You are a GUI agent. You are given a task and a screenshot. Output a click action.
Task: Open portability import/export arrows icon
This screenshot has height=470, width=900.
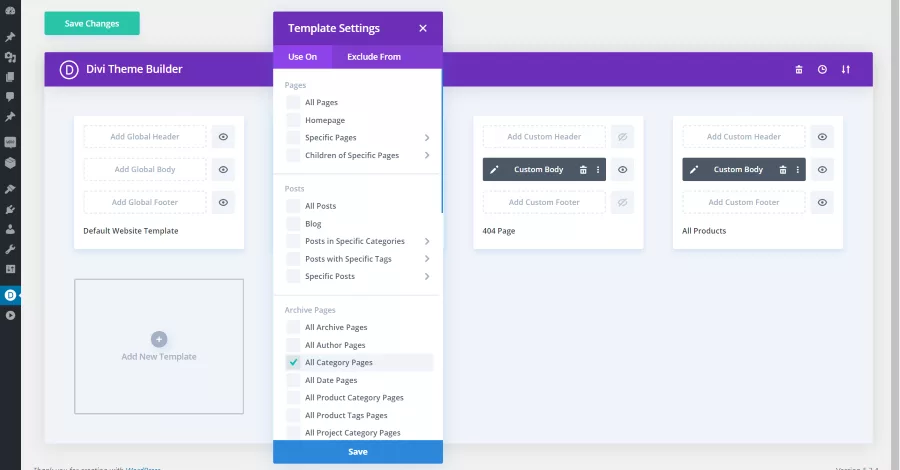(x=845, y=69)
